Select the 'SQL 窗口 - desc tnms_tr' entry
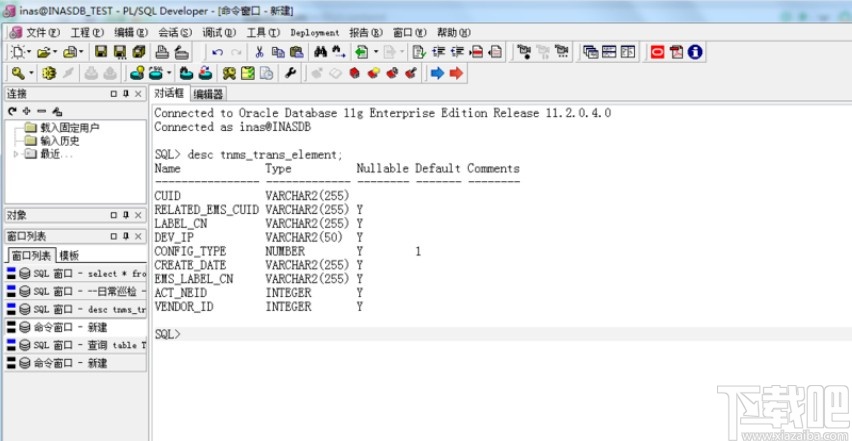This screenshot has width=852, height=441. pos(76,310)
